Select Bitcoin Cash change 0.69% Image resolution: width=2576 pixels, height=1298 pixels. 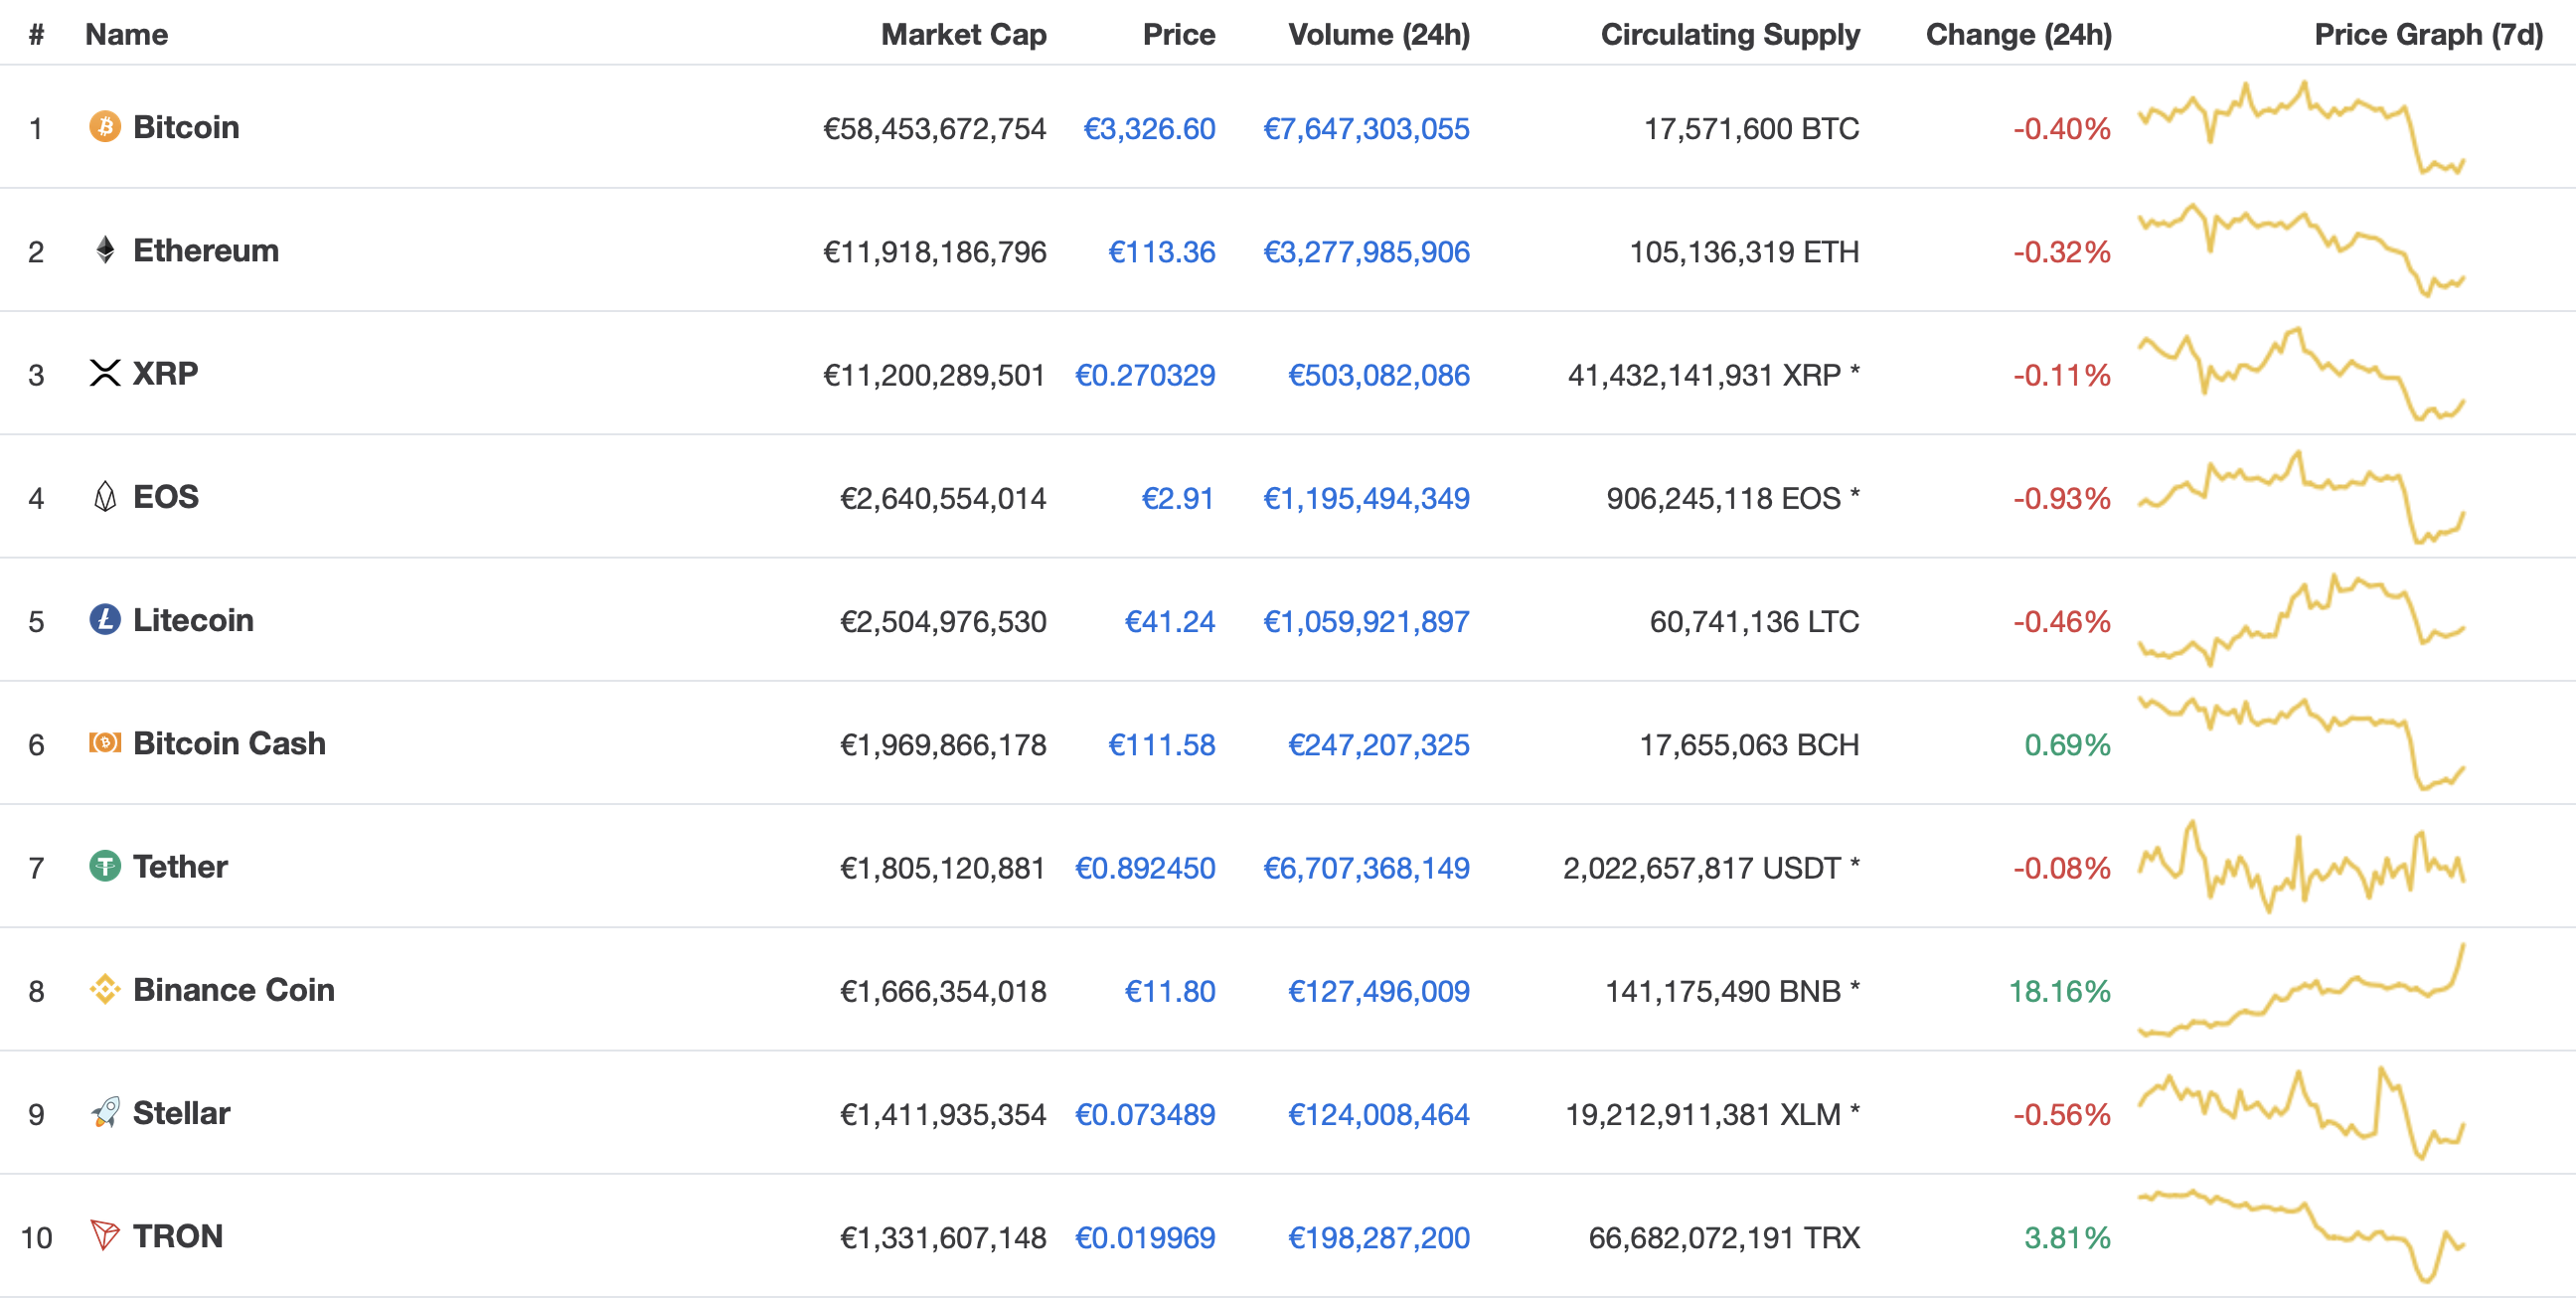click(2067, 745)
